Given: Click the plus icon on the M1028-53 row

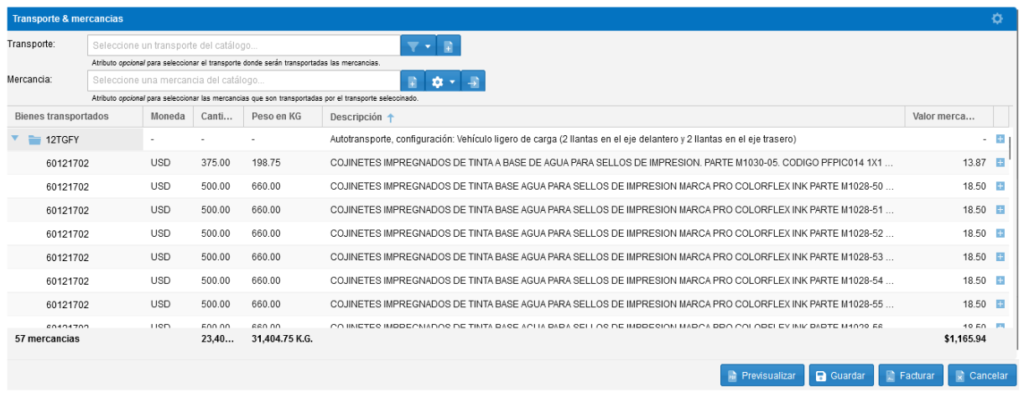Looking at the screenshot, I should pos(1000,257).
